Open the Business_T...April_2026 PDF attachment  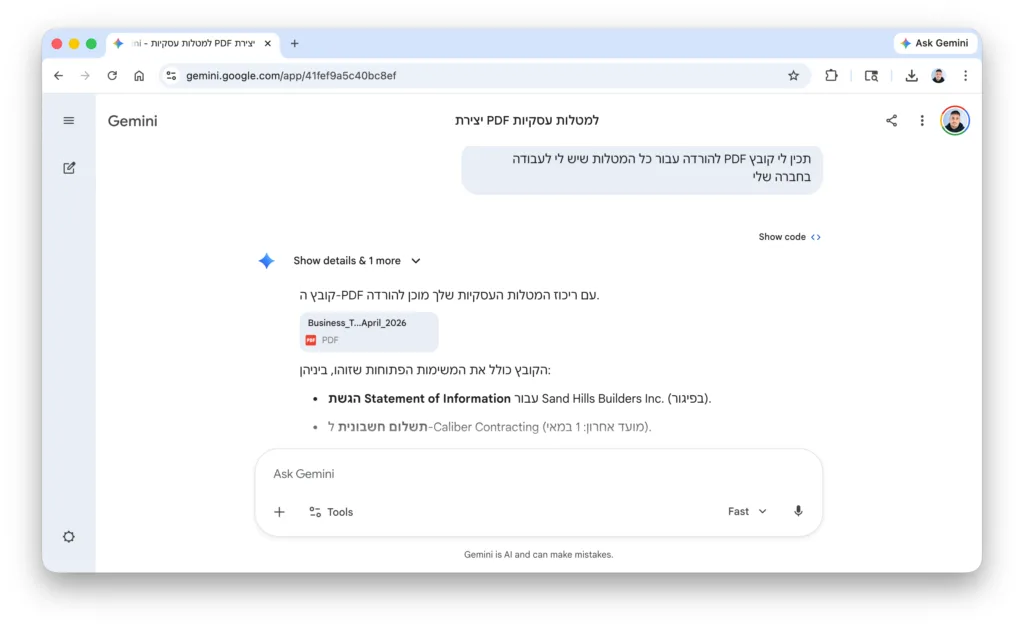tap(369, 332)
